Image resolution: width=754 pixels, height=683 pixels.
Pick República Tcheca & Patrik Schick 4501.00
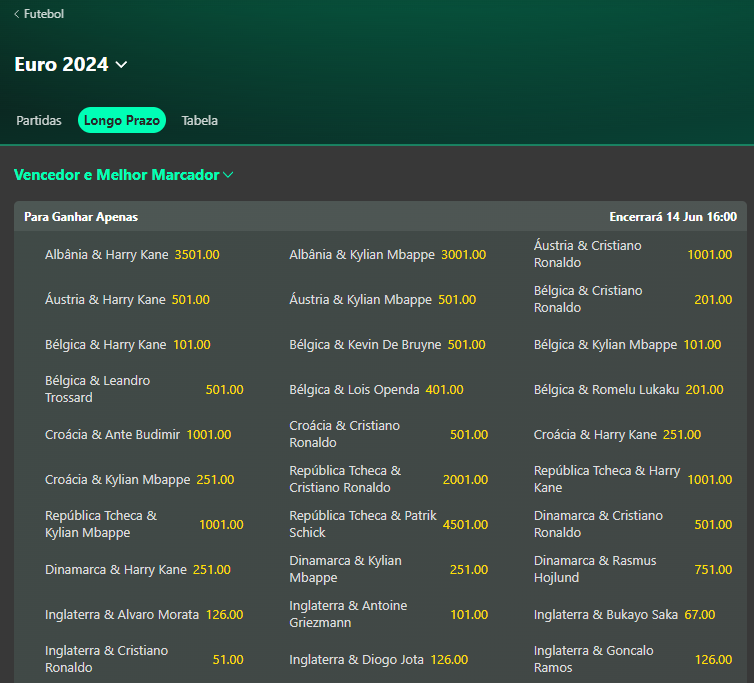(465, 525)
